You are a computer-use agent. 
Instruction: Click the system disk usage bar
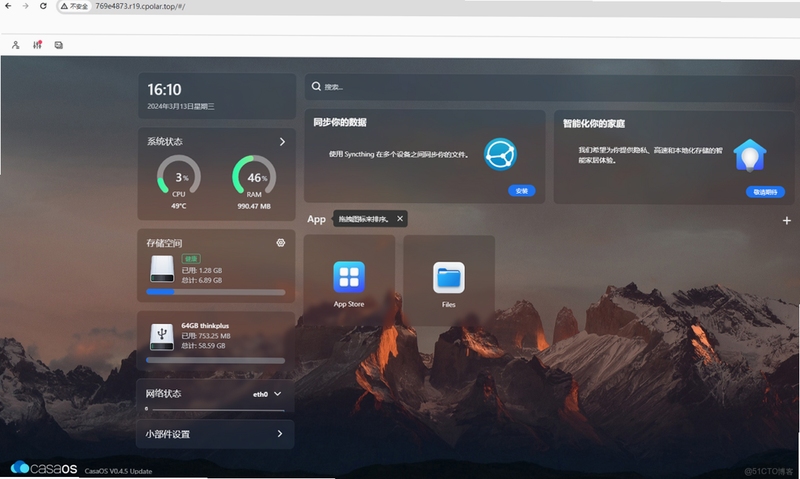216,292
